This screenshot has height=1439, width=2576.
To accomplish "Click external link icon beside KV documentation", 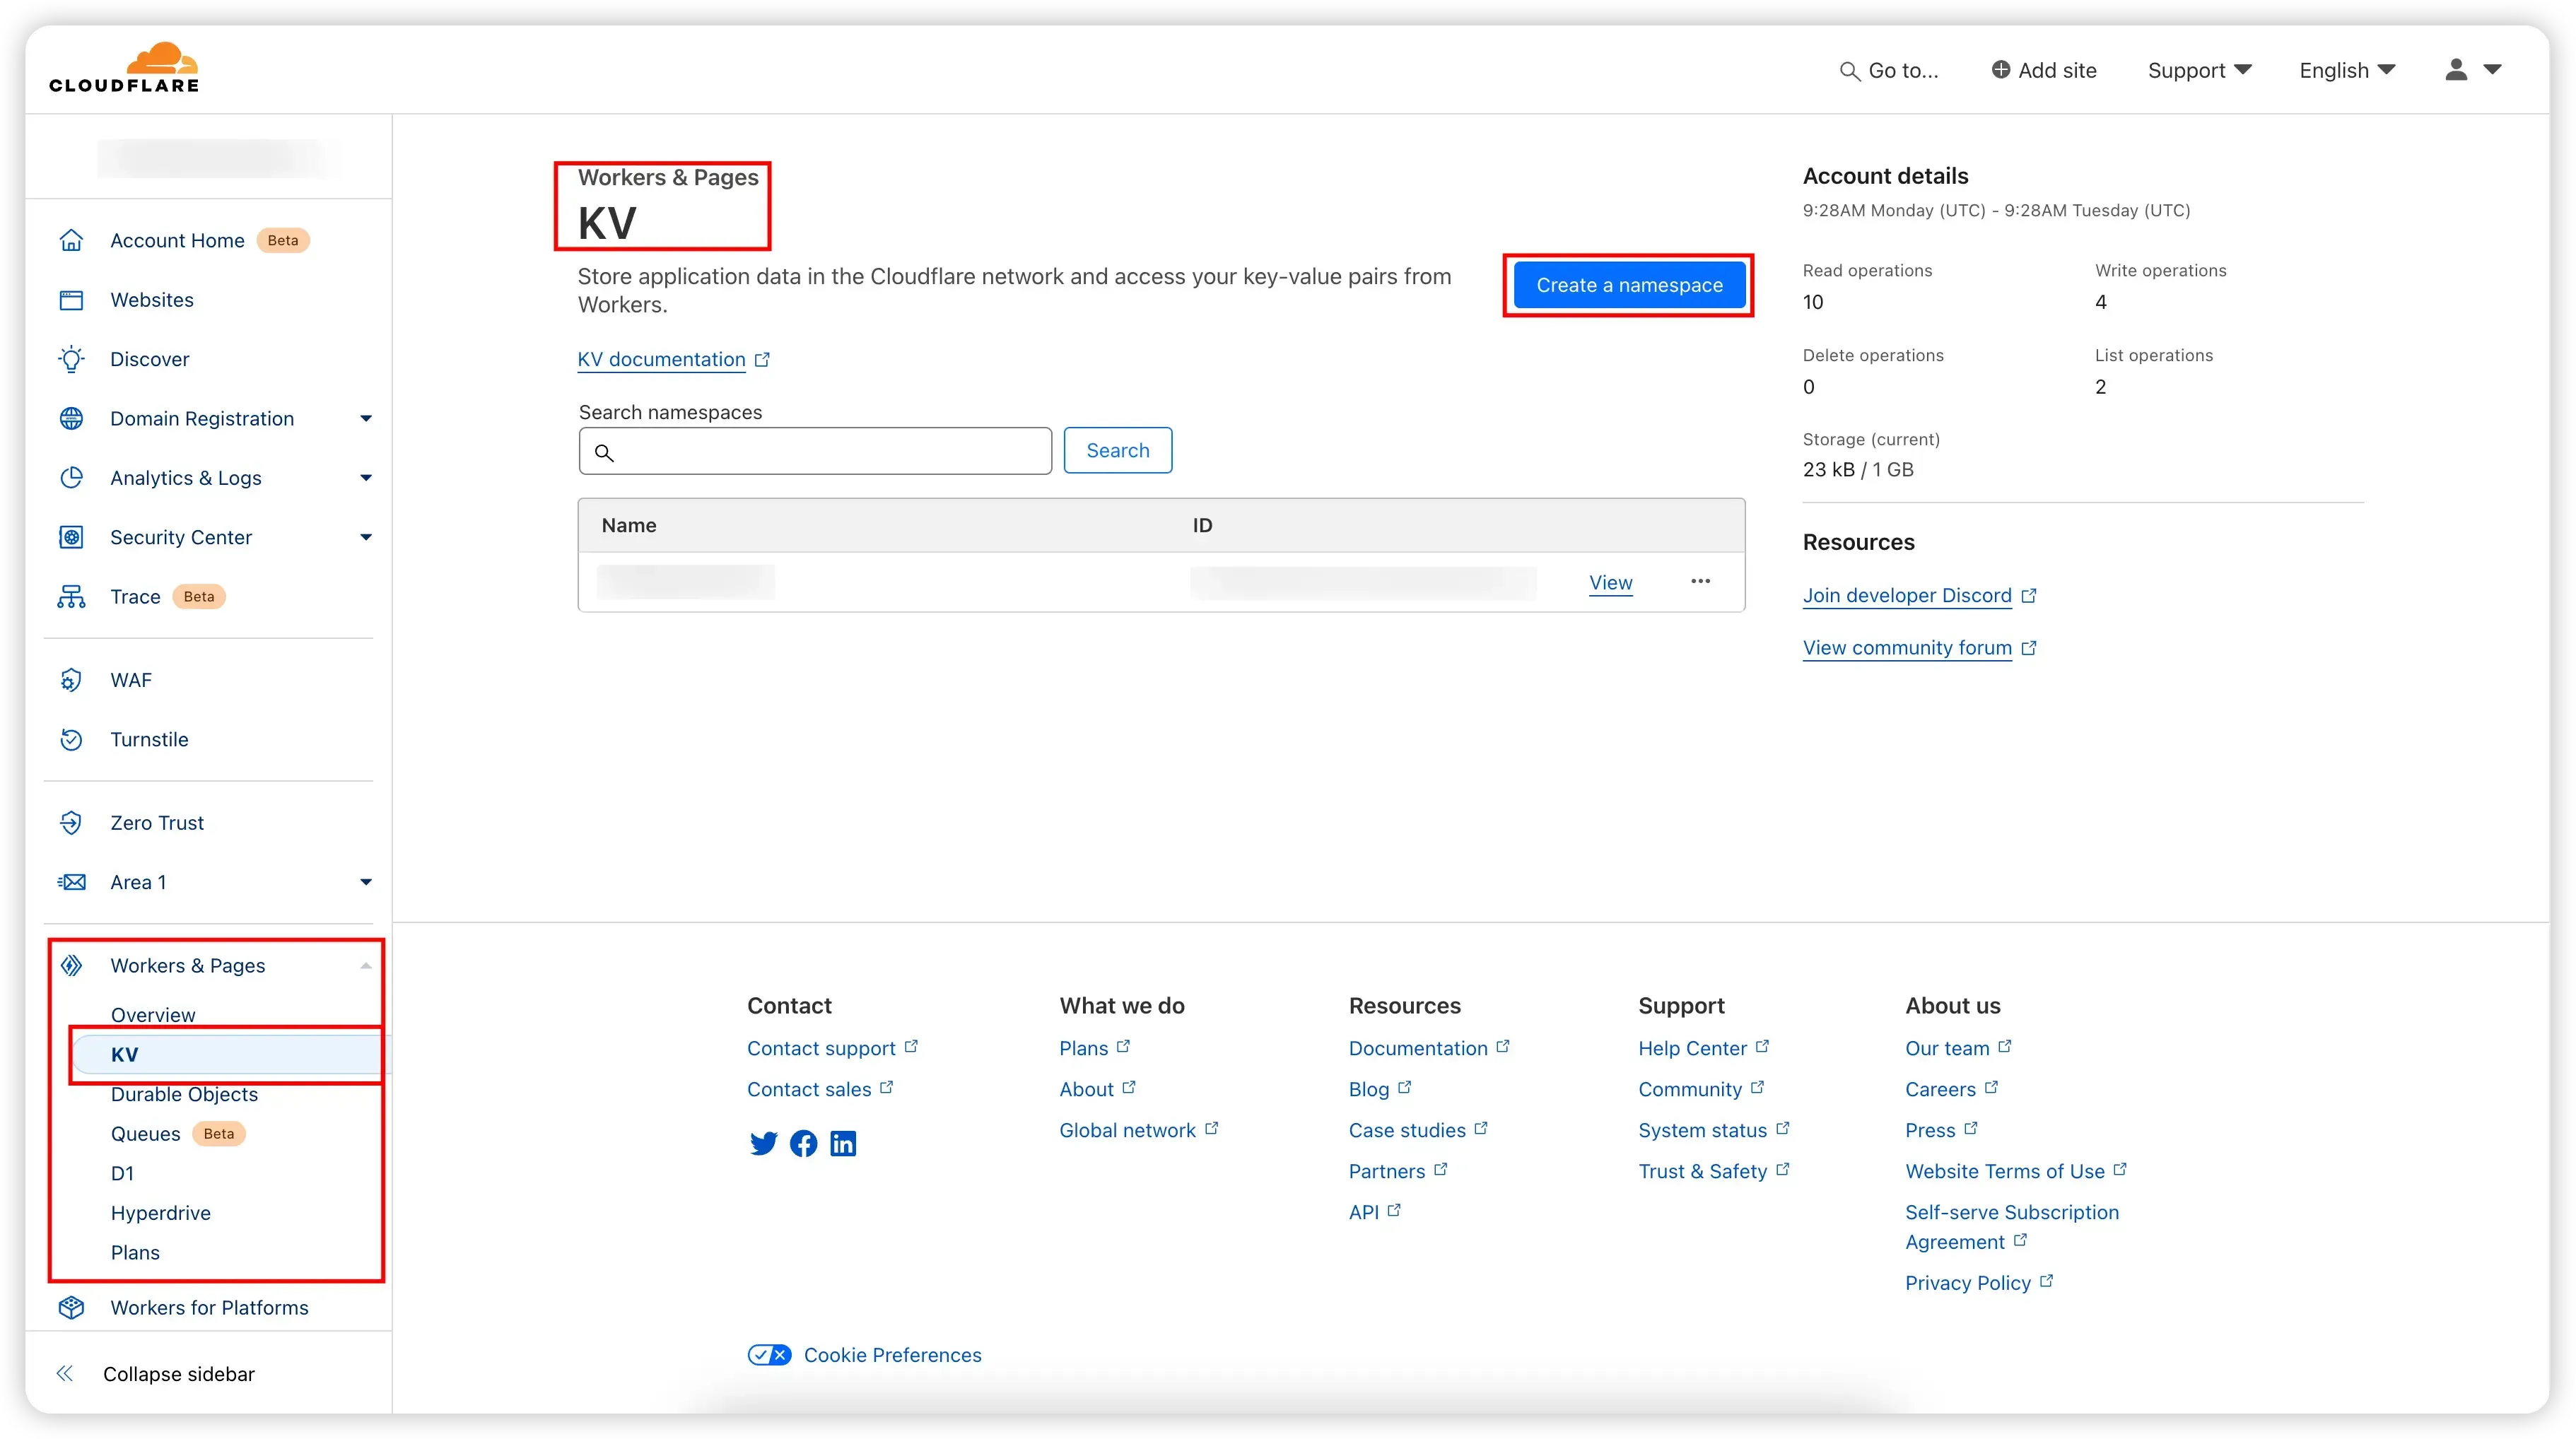I will tap(762, 359).
